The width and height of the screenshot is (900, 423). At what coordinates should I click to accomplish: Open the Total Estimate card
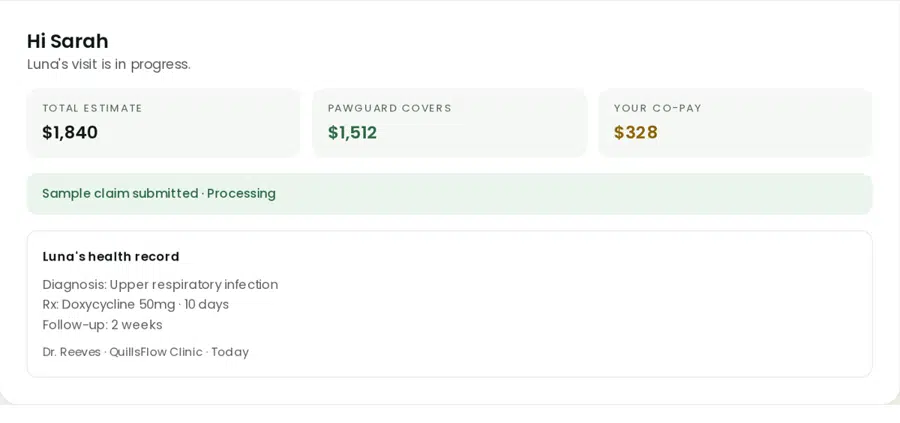pos(164,123)
